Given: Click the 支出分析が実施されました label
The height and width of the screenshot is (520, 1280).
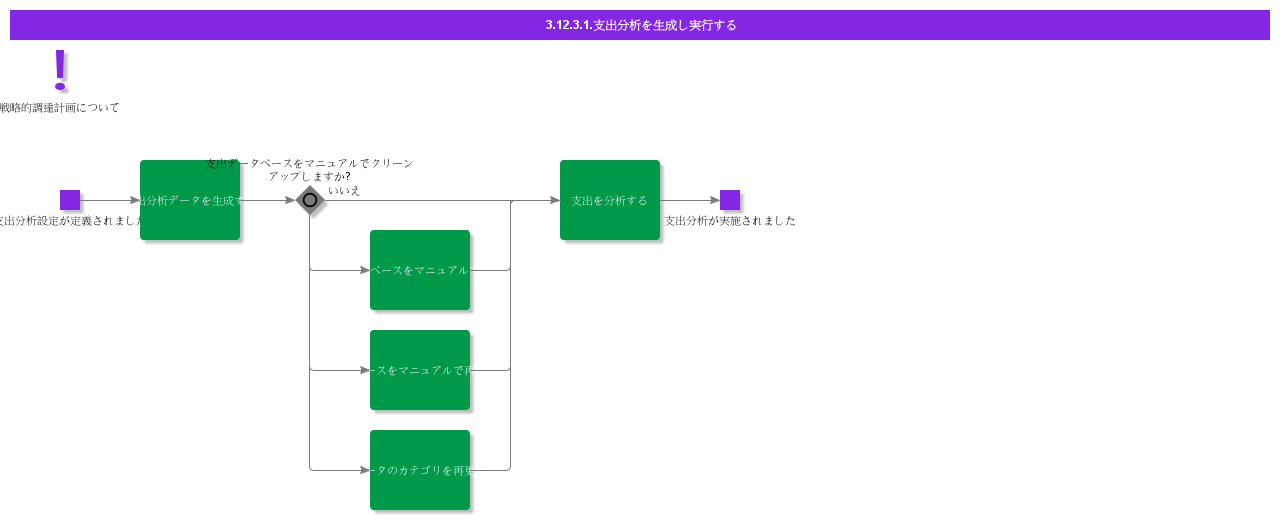Looking at the screenshot, I should [x=730, y=220].
